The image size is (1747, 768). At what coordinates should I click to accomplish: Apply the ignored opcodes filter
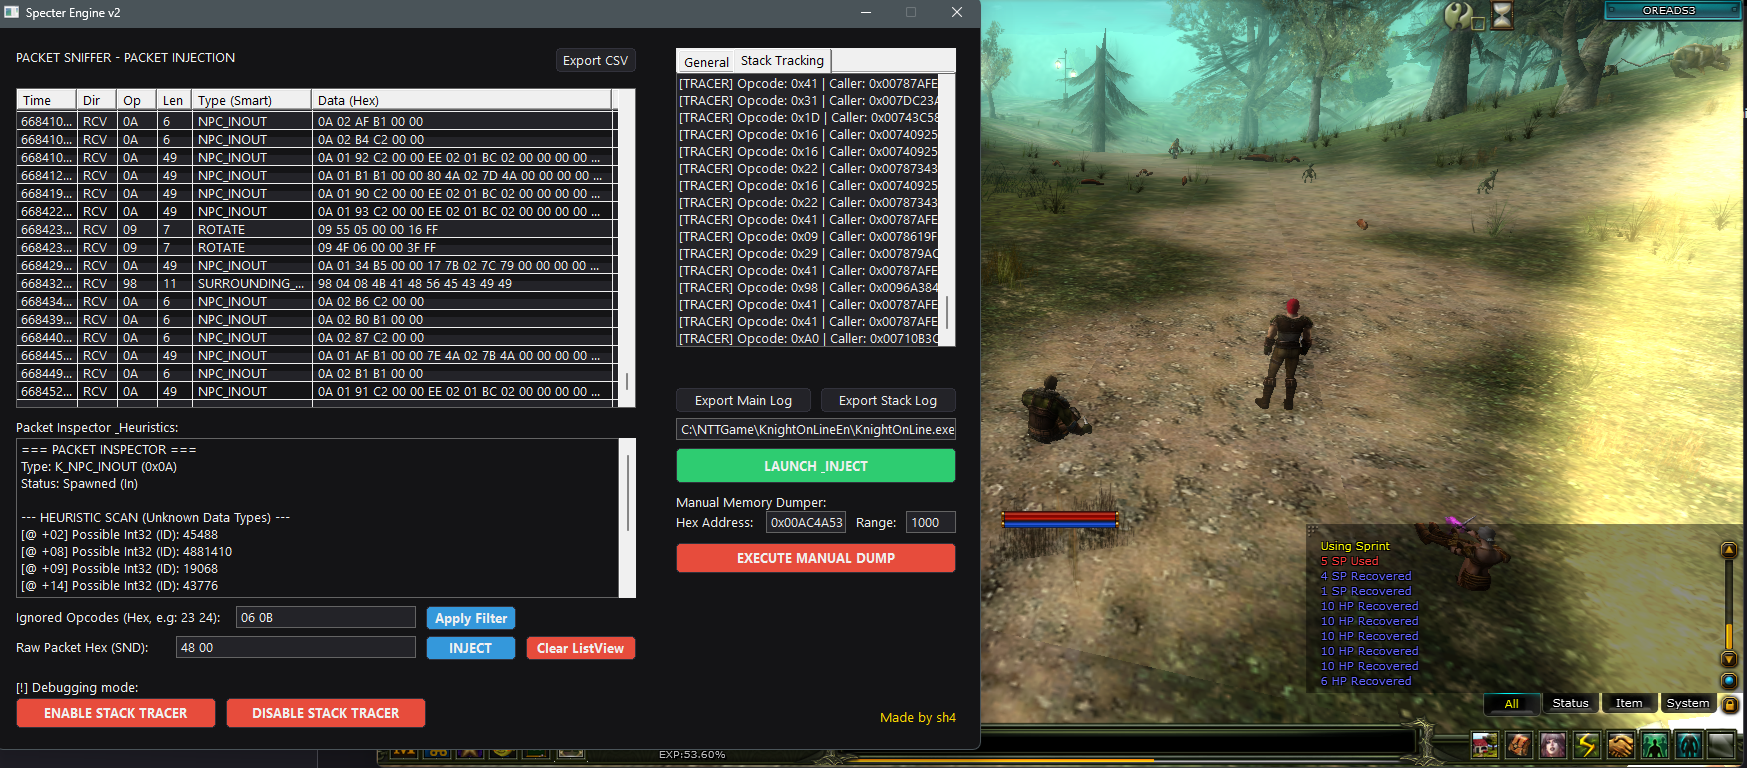pos(471,618)
